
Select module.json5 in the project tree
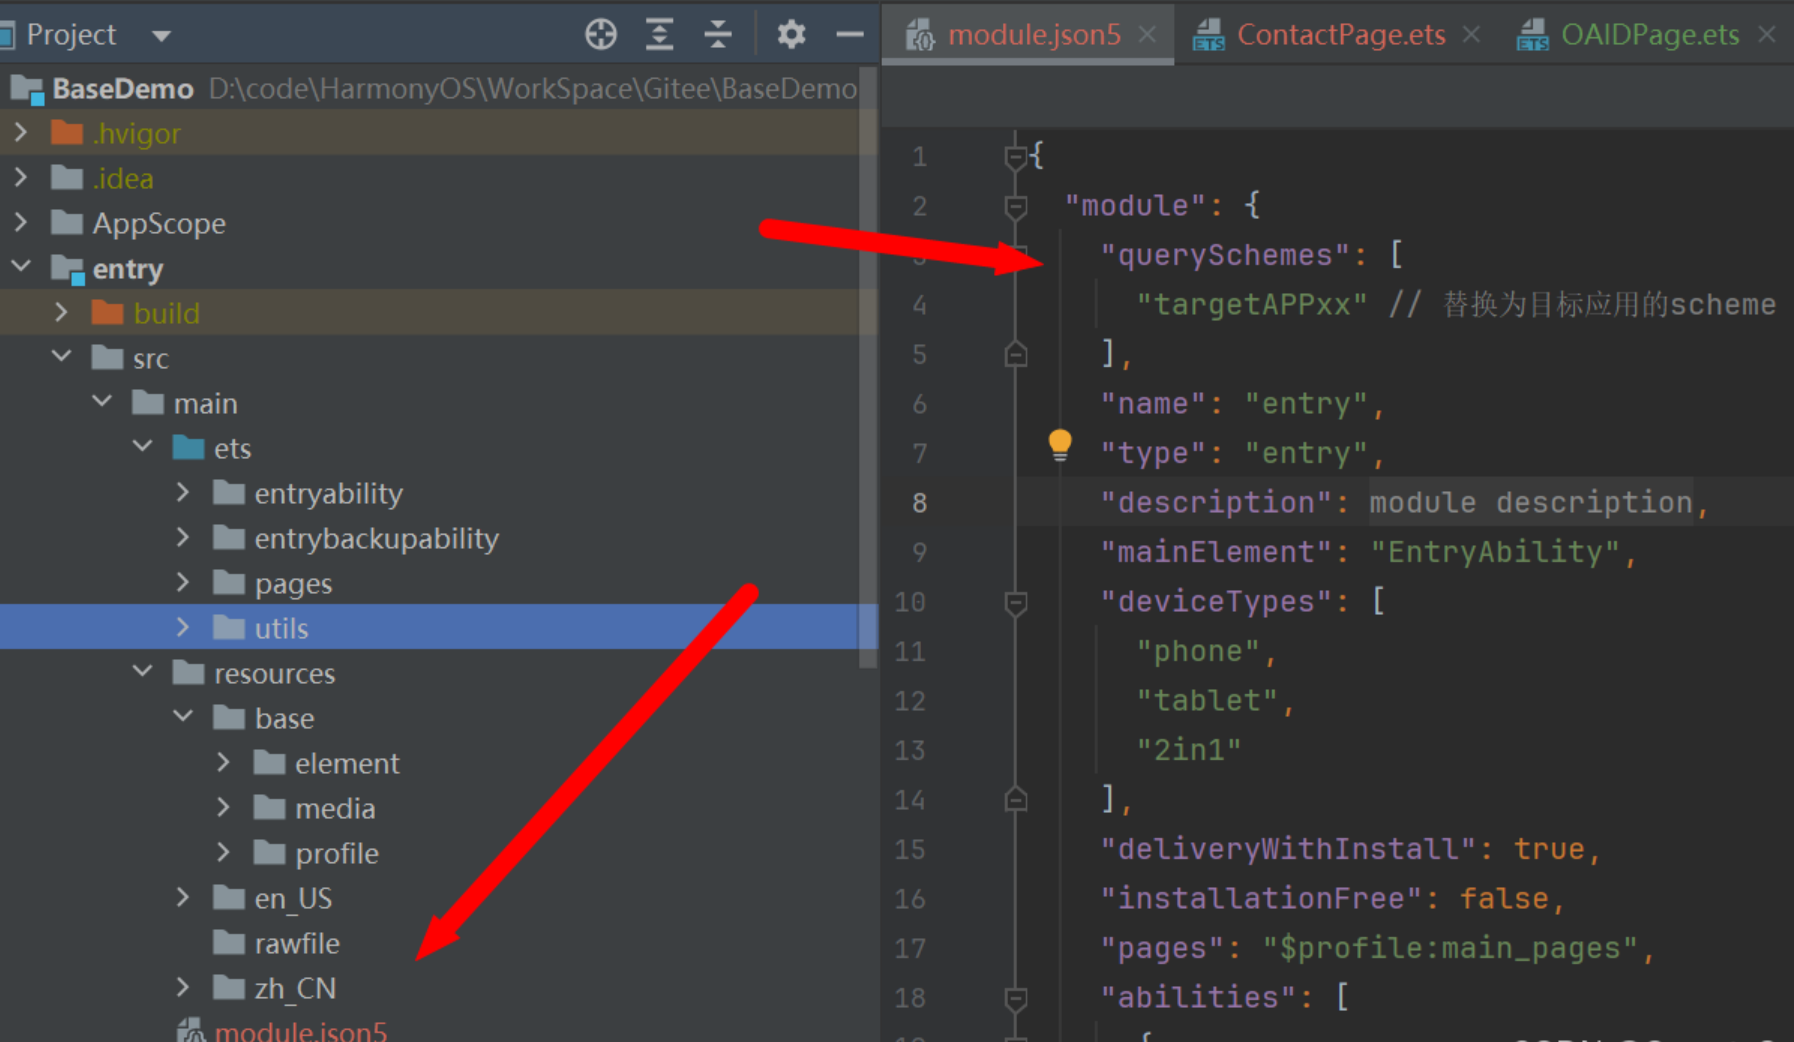tap(300, 1030)
